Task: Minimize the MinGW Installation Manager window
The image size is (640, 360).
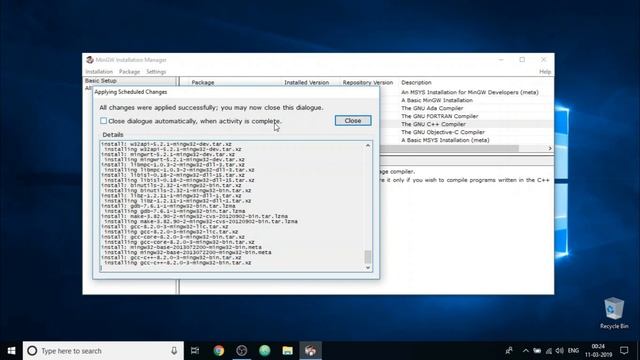Action: (501, 60)
